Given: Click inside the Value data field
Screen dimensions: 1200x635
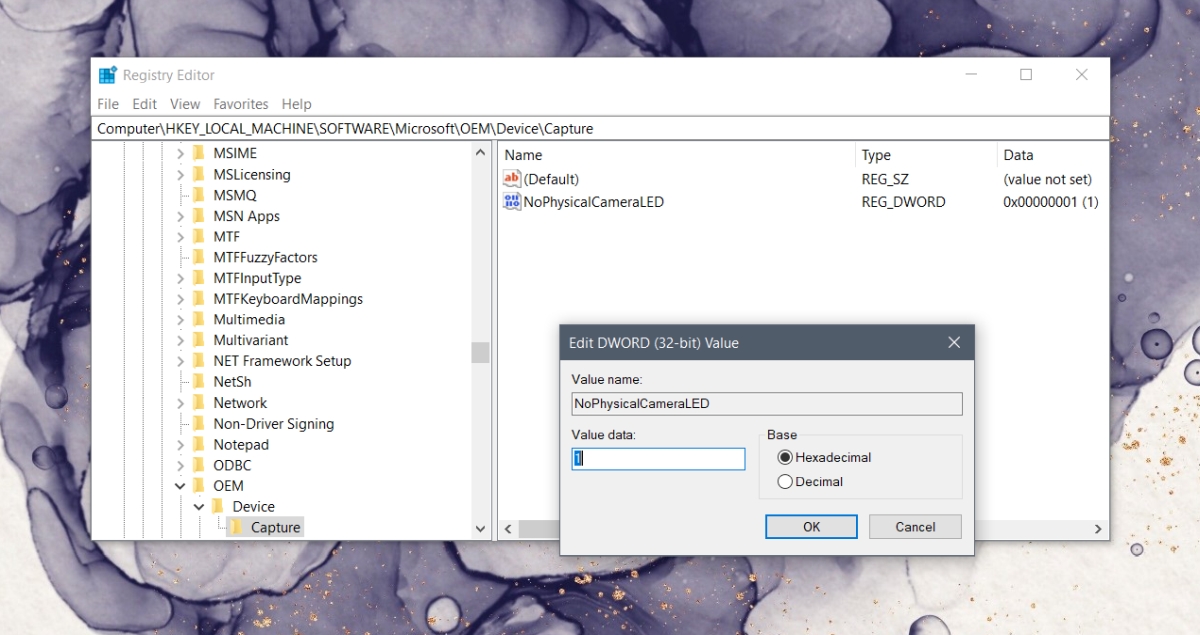Looking at the screenshot, I should point(657,458).
